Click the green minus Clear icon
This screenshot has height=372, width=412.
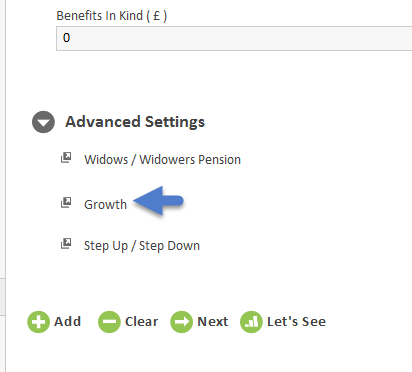click(109, 322)
